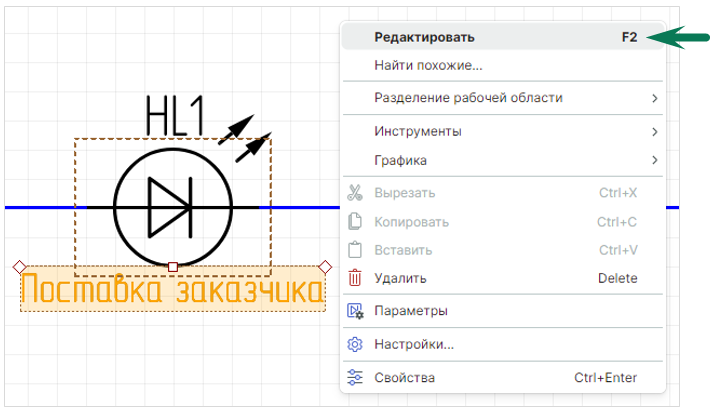Open Параметры from the context menu
Viewport: 714px width, 412px height.
pyautogui.click(x=503, y=311)
